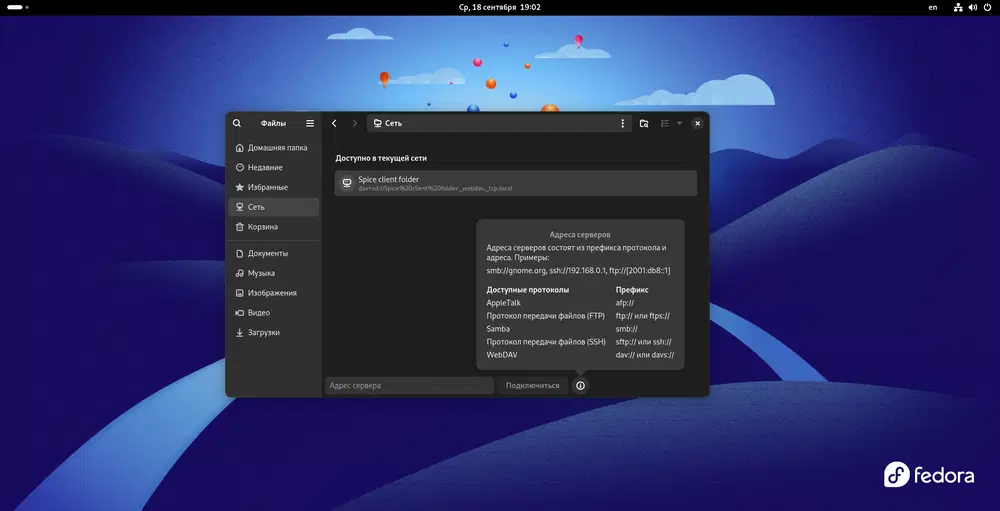Close the Files window
Viewport: 1000px width, 511px height.
click(698, 123)
